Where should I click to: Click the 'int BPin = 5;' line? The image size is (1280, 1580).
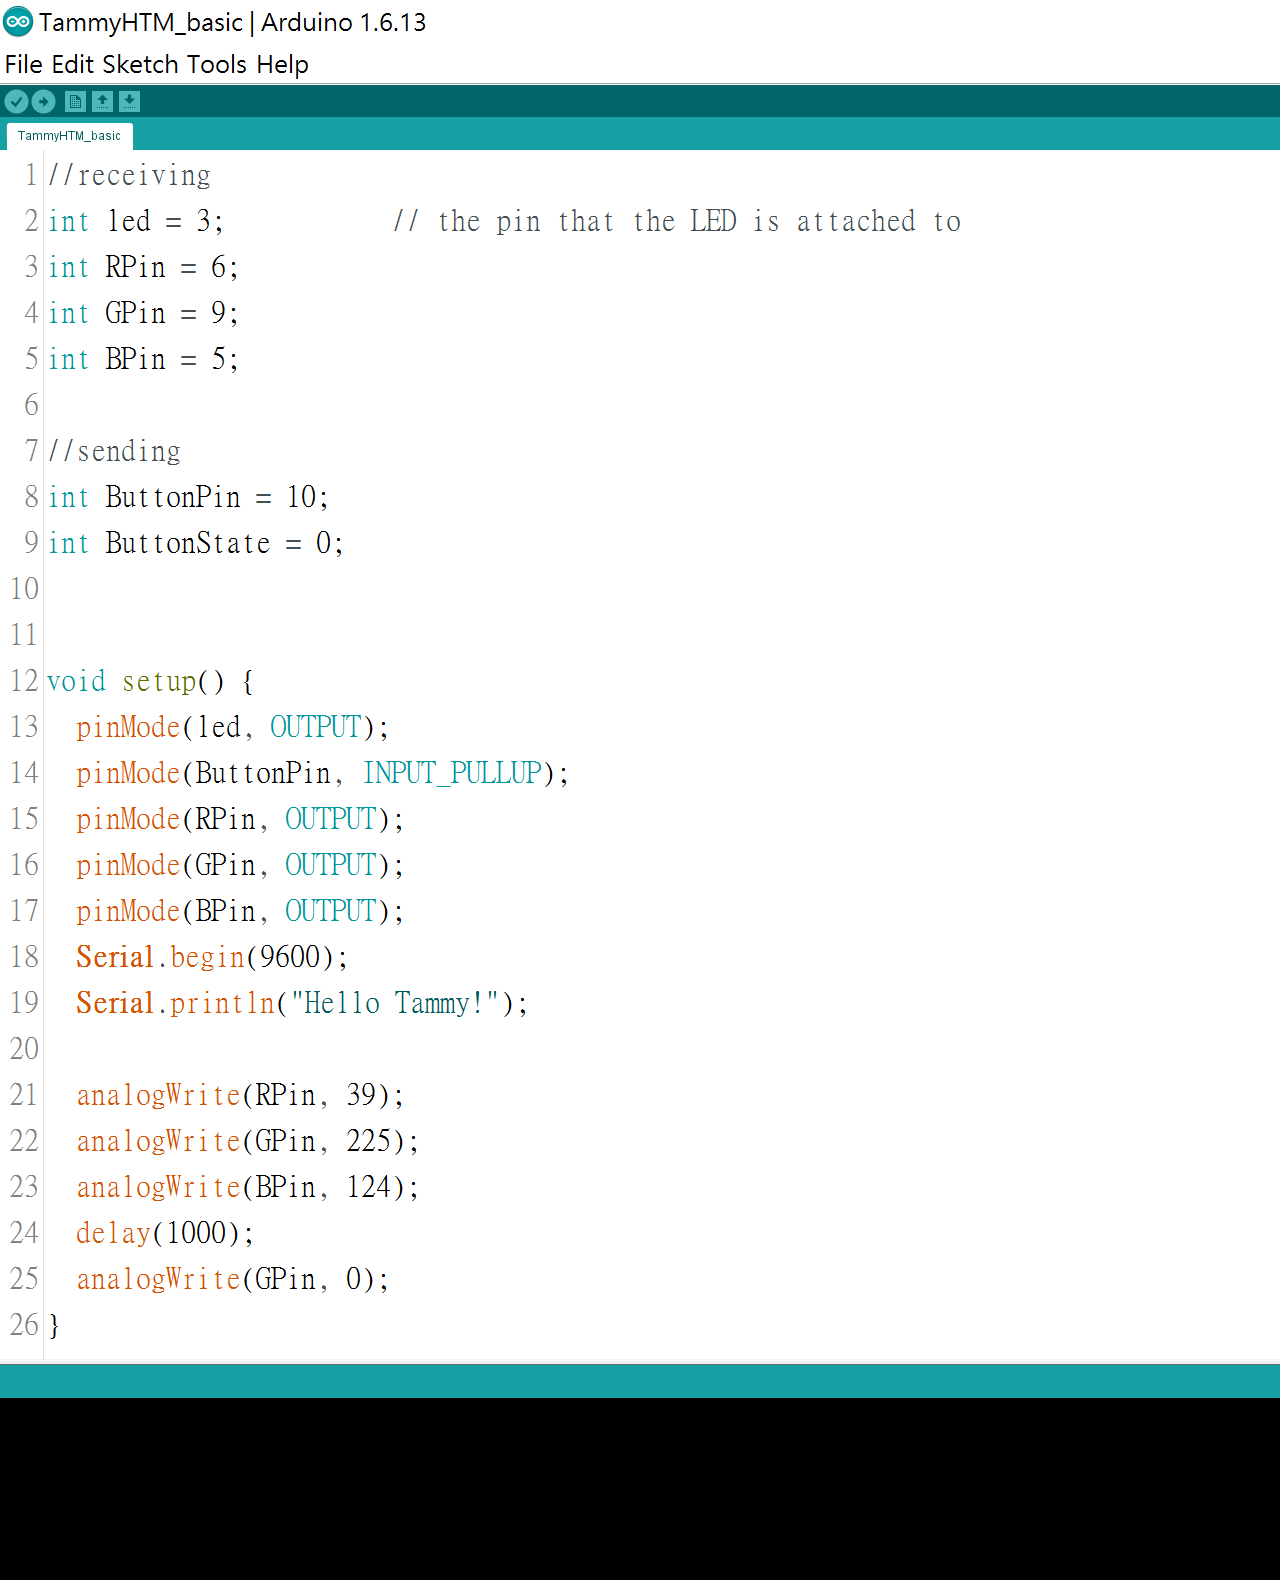(x=143, y=359)
